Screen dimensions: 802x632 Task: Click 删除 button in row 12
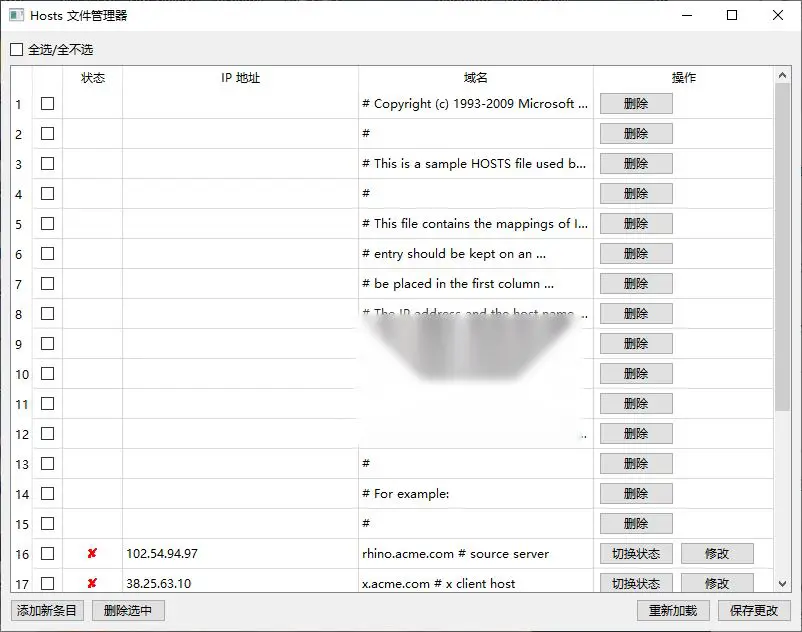[636, 434]
